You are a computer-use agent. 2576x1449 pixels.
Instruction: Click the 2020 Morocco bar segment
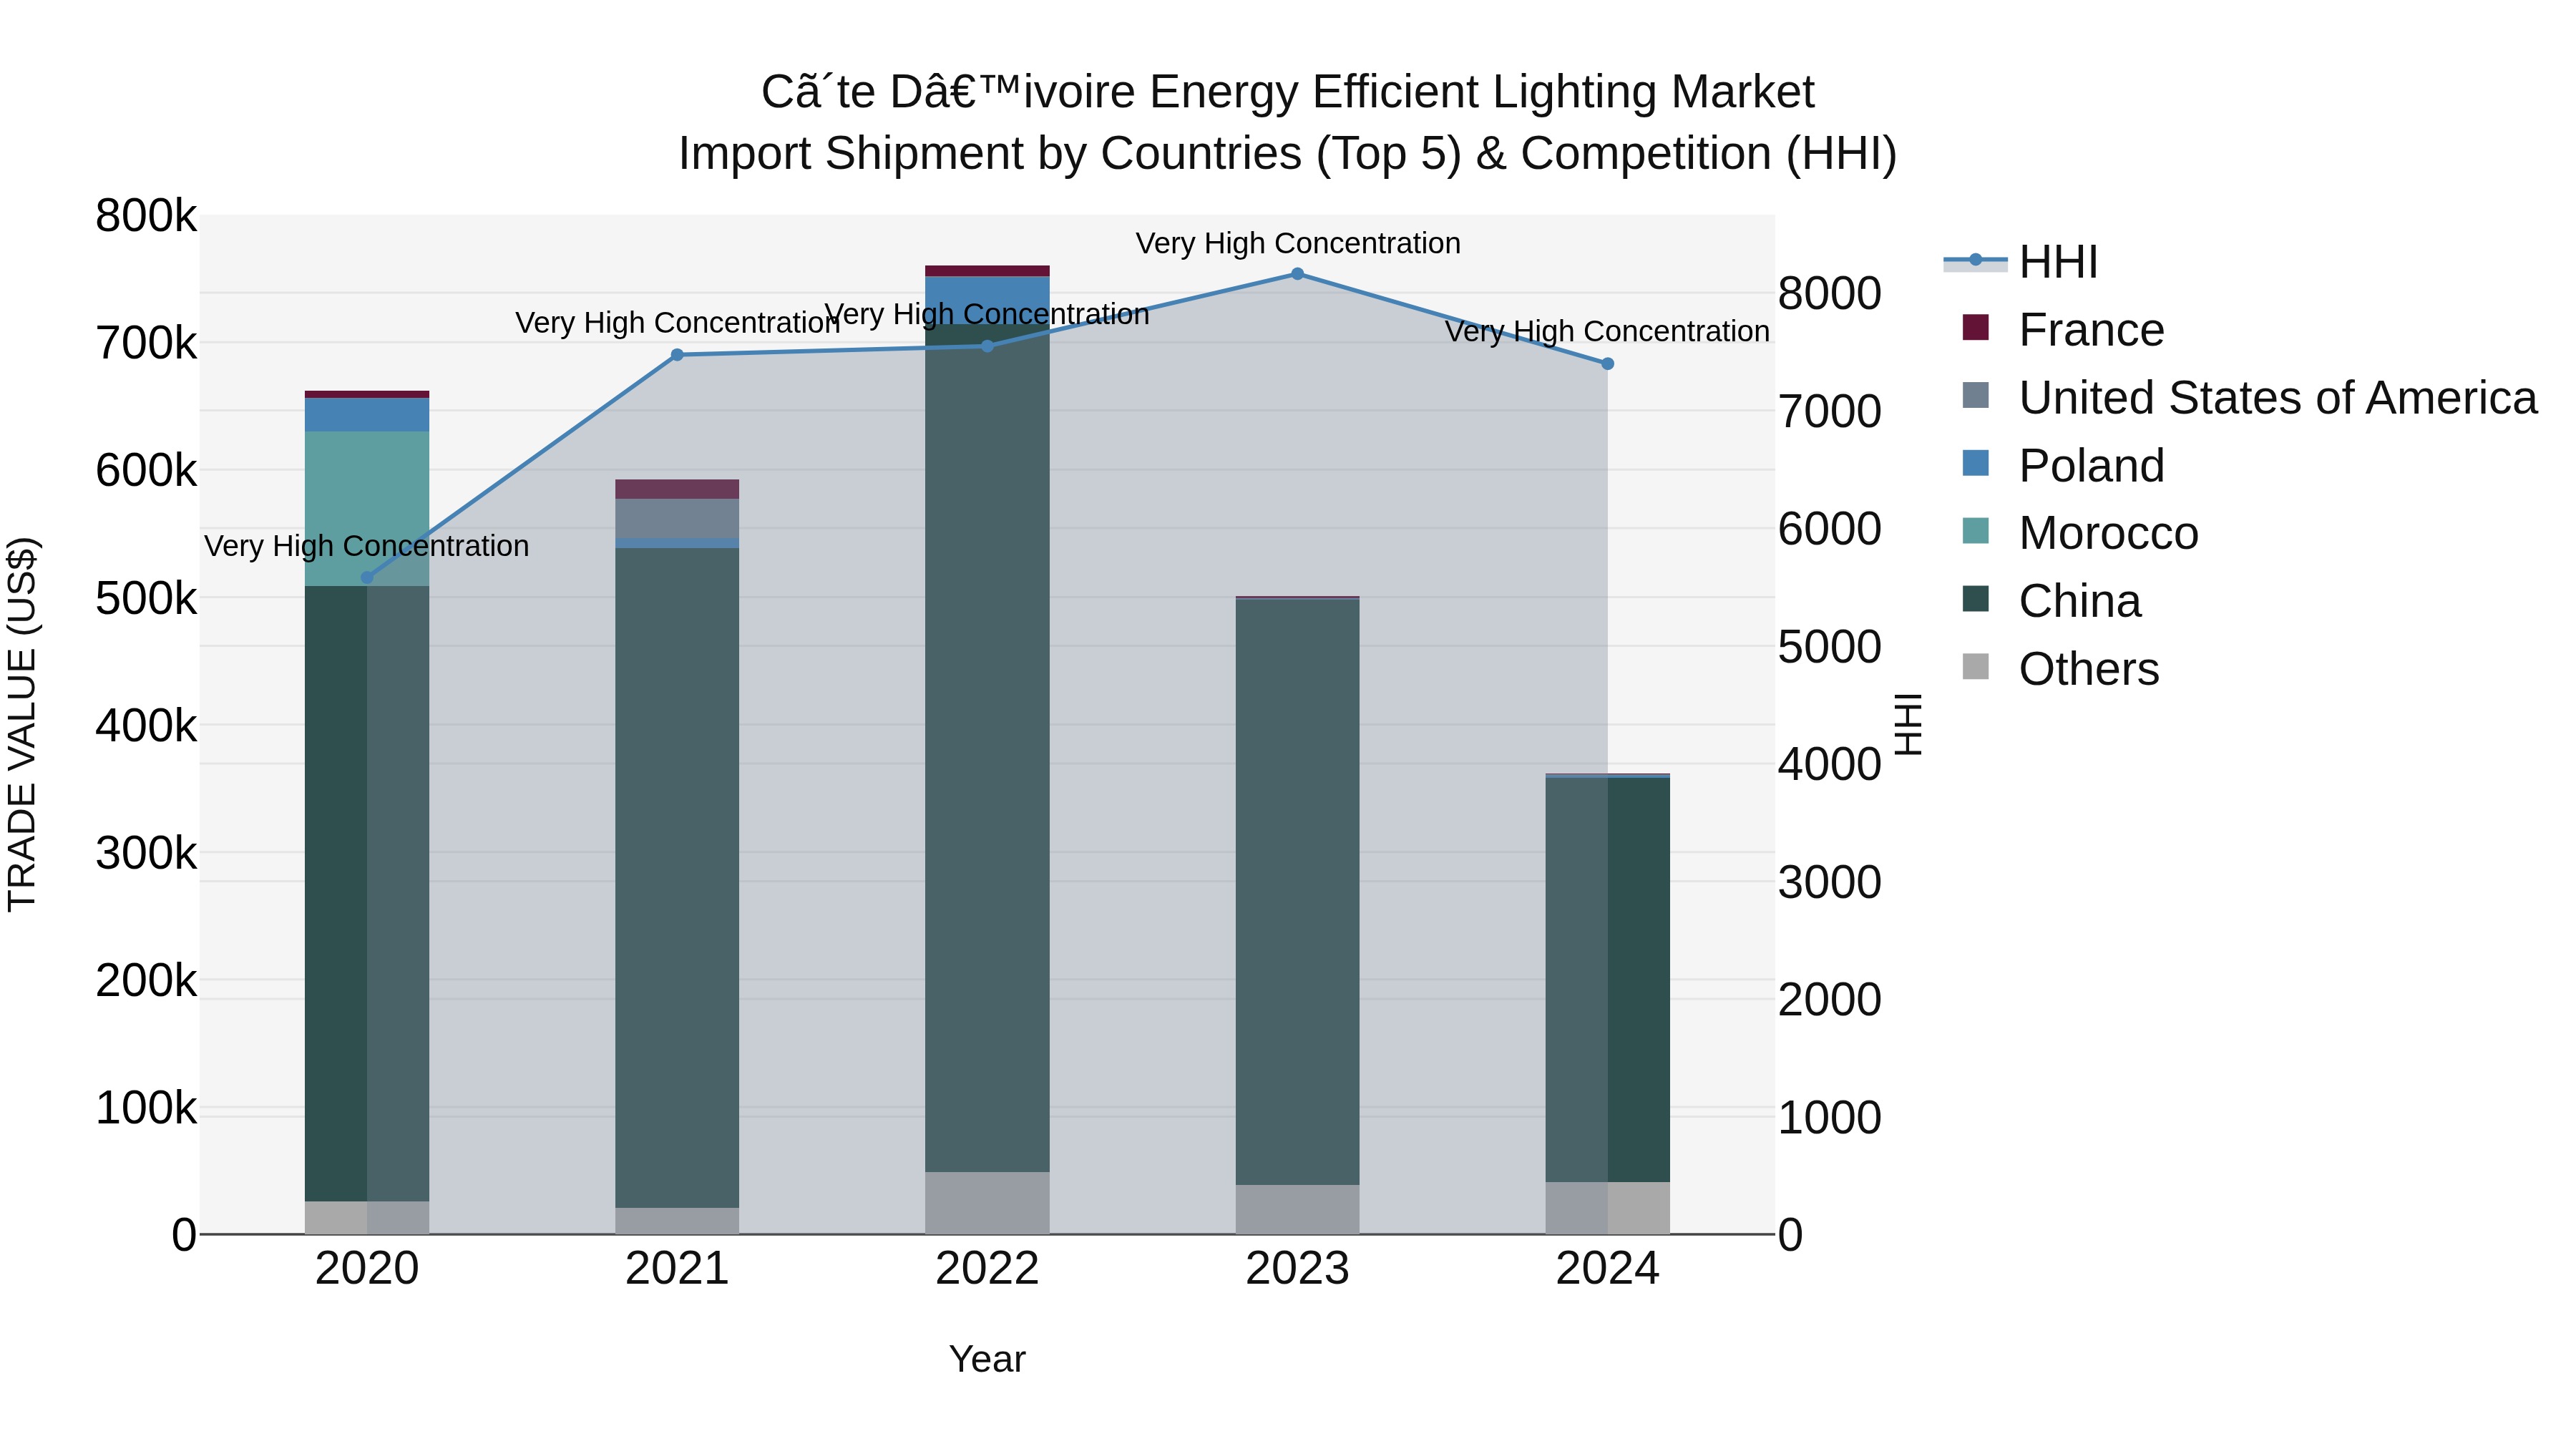click(367, 509)
